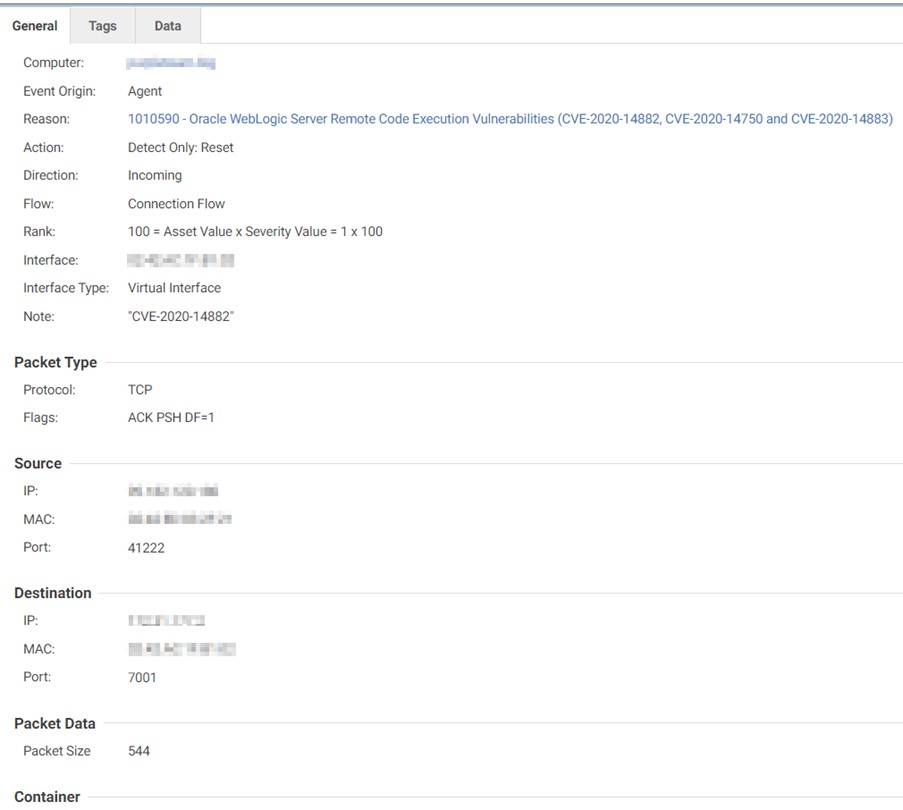This screenshot has height=810, width=903.
Task: Click the Flags value ACK PSH DF=1
Action: [171, 417]
